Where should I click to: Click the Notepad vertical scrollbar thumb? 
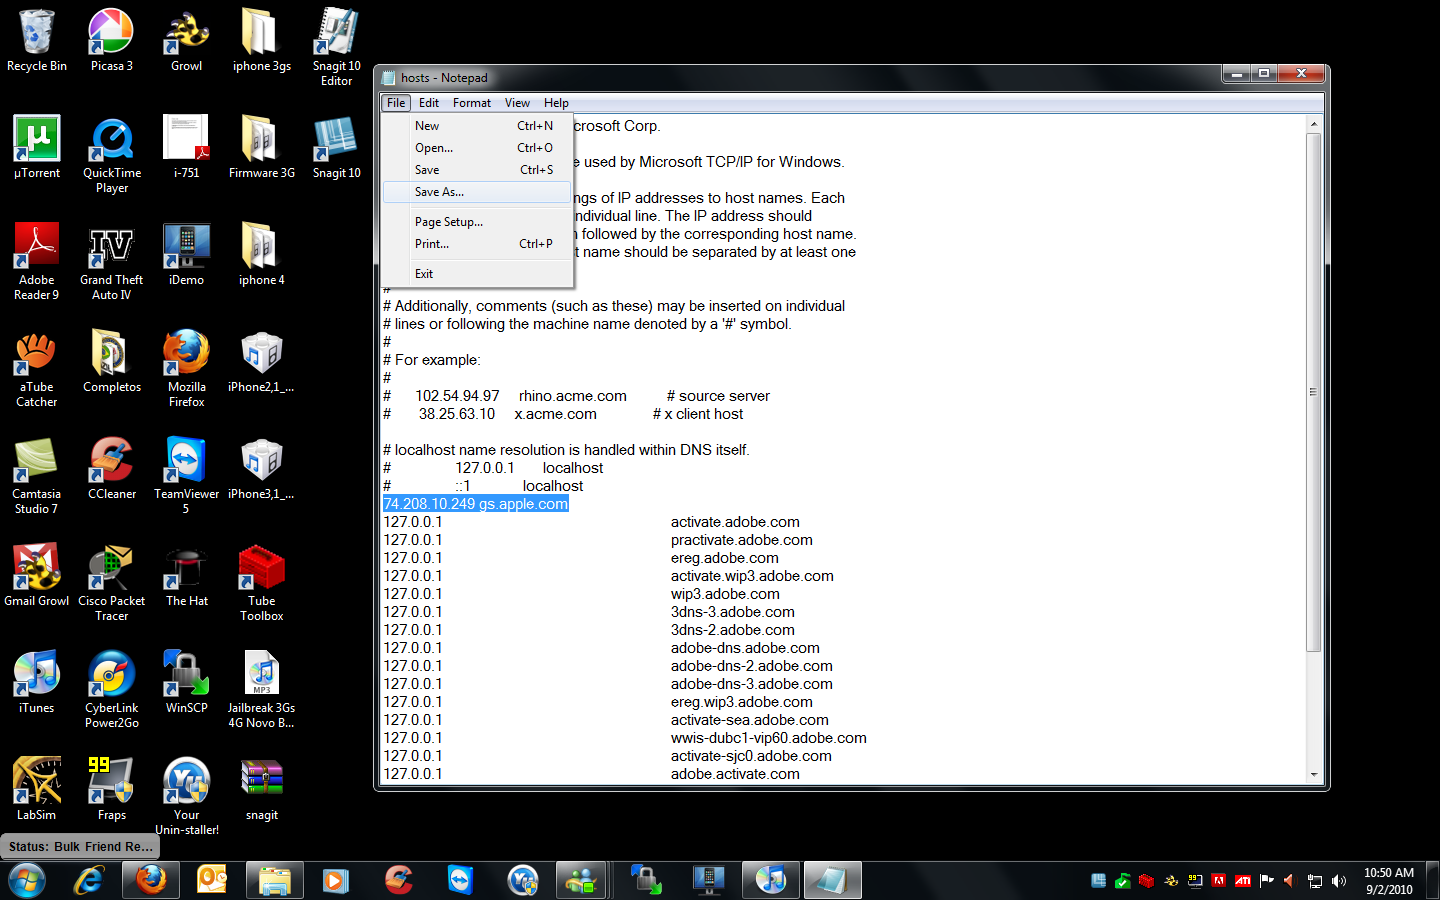coord(1314,392)
